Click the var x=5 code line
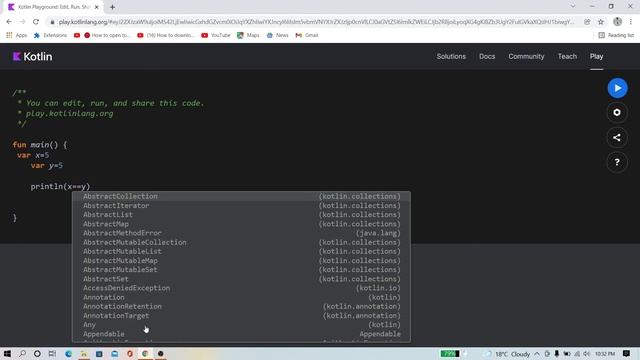This screenshot has width=640, height=360. pos(33,156)
